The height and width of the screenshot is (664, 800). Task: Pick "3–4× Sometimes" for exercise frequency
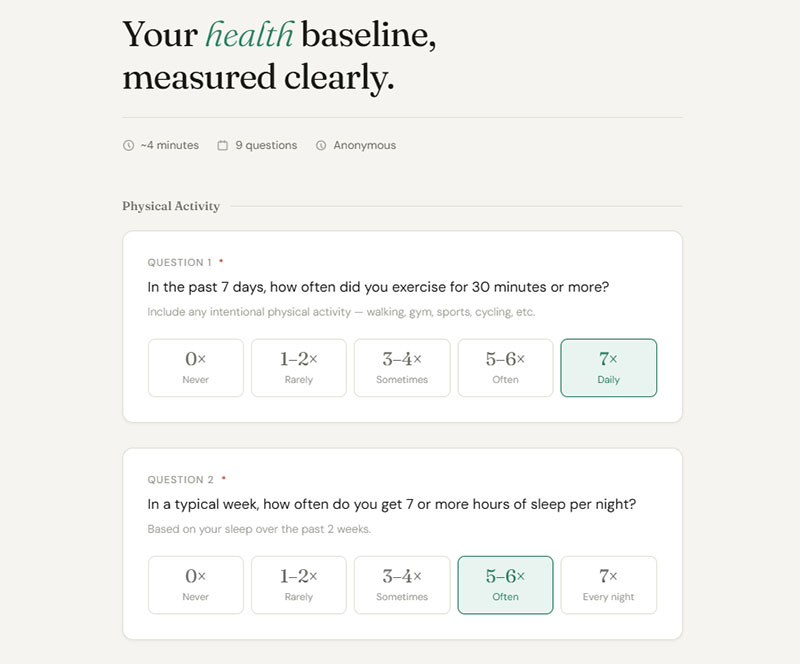402,368
